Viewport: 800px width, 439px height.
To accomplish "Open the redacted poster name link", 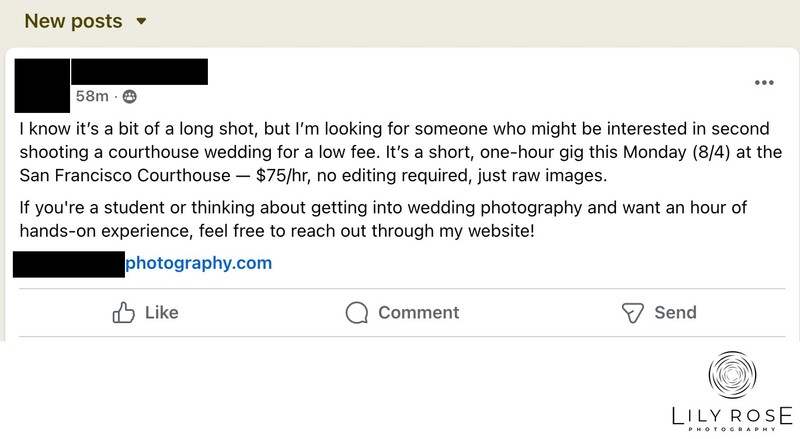I will coord(139,71).
